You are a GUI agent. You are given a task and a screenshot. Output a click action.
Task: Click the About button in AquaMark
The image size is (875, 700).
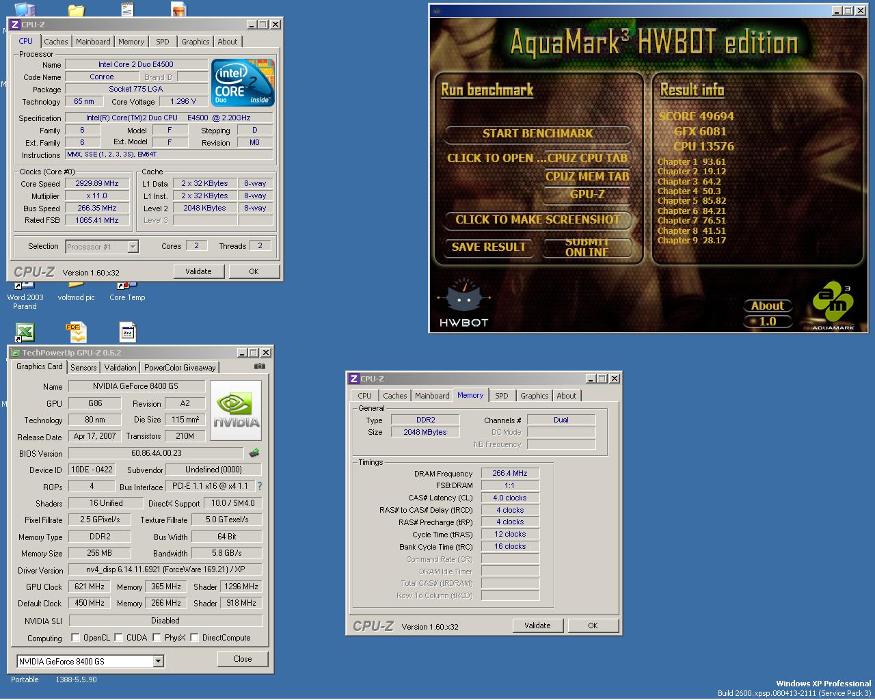point(767,305)
